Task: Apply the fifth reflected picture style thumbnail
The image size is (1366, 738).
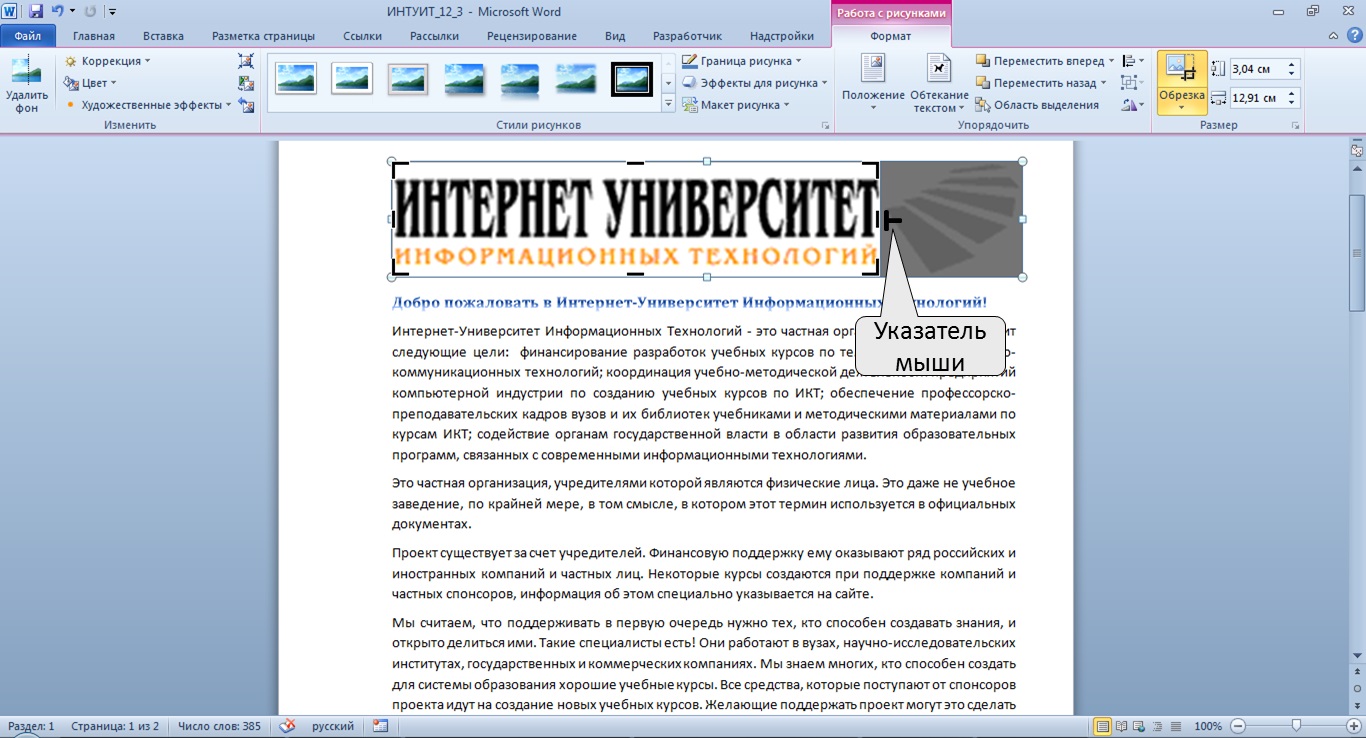Action: pyautogui.click(x=520, y=78)
